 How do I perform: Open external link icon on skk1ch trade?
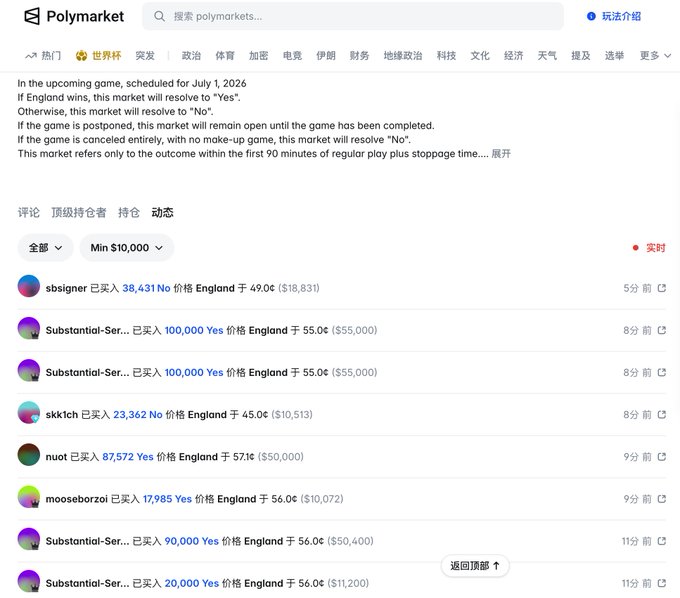tap(661, 414)
